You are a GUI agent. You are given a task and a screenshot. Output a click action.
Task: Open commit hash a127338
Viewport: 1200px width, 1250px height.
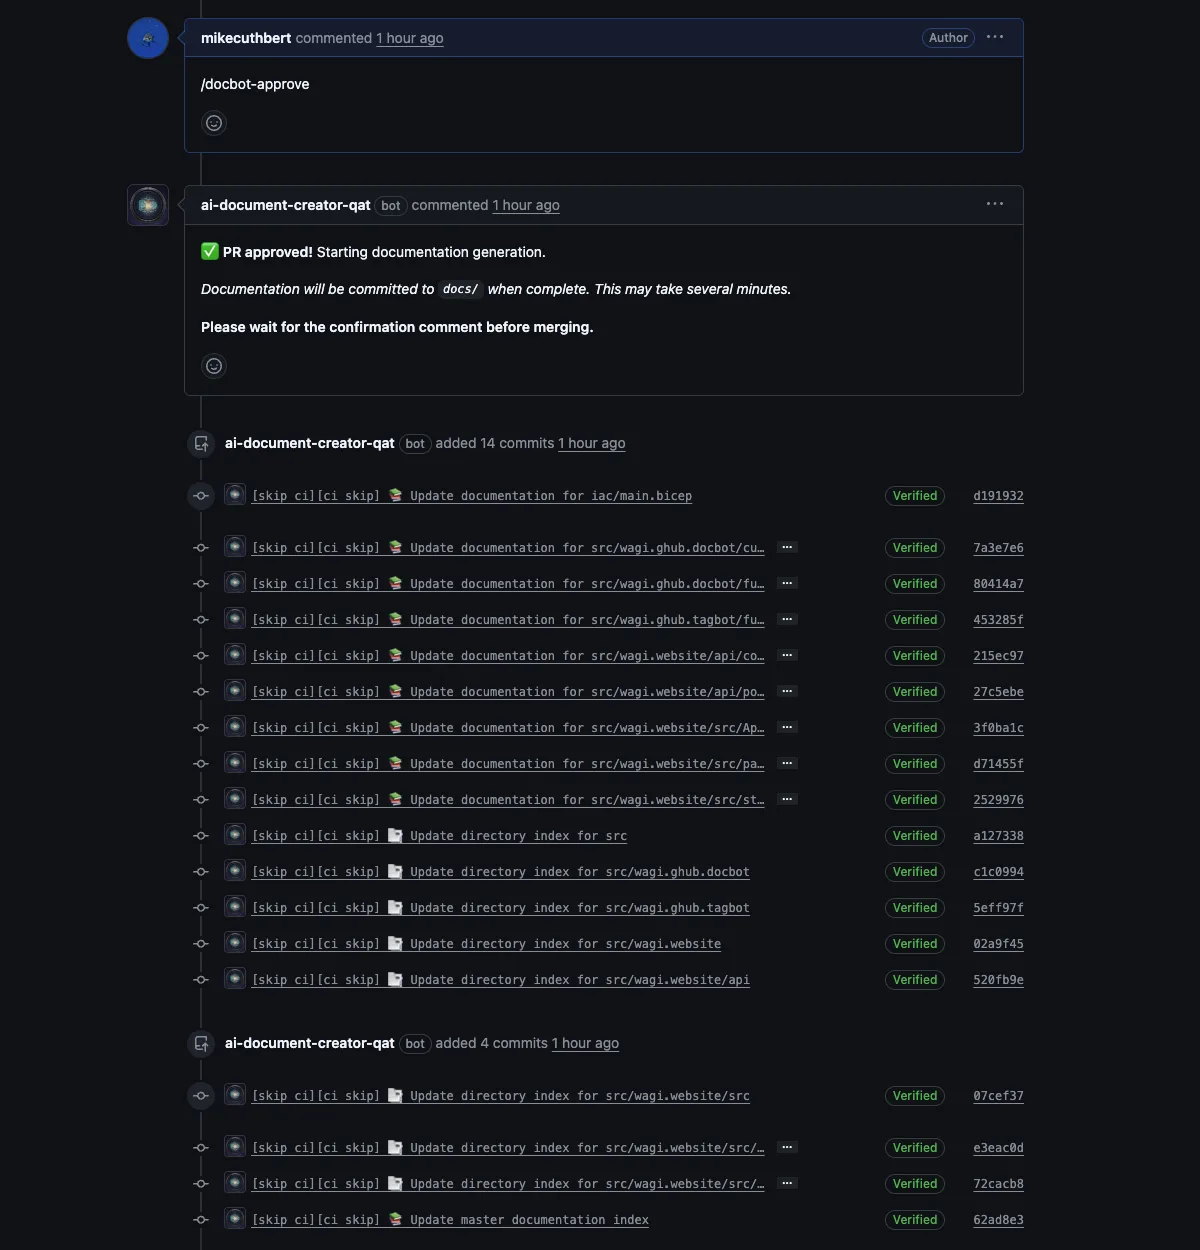pos(998,836)
